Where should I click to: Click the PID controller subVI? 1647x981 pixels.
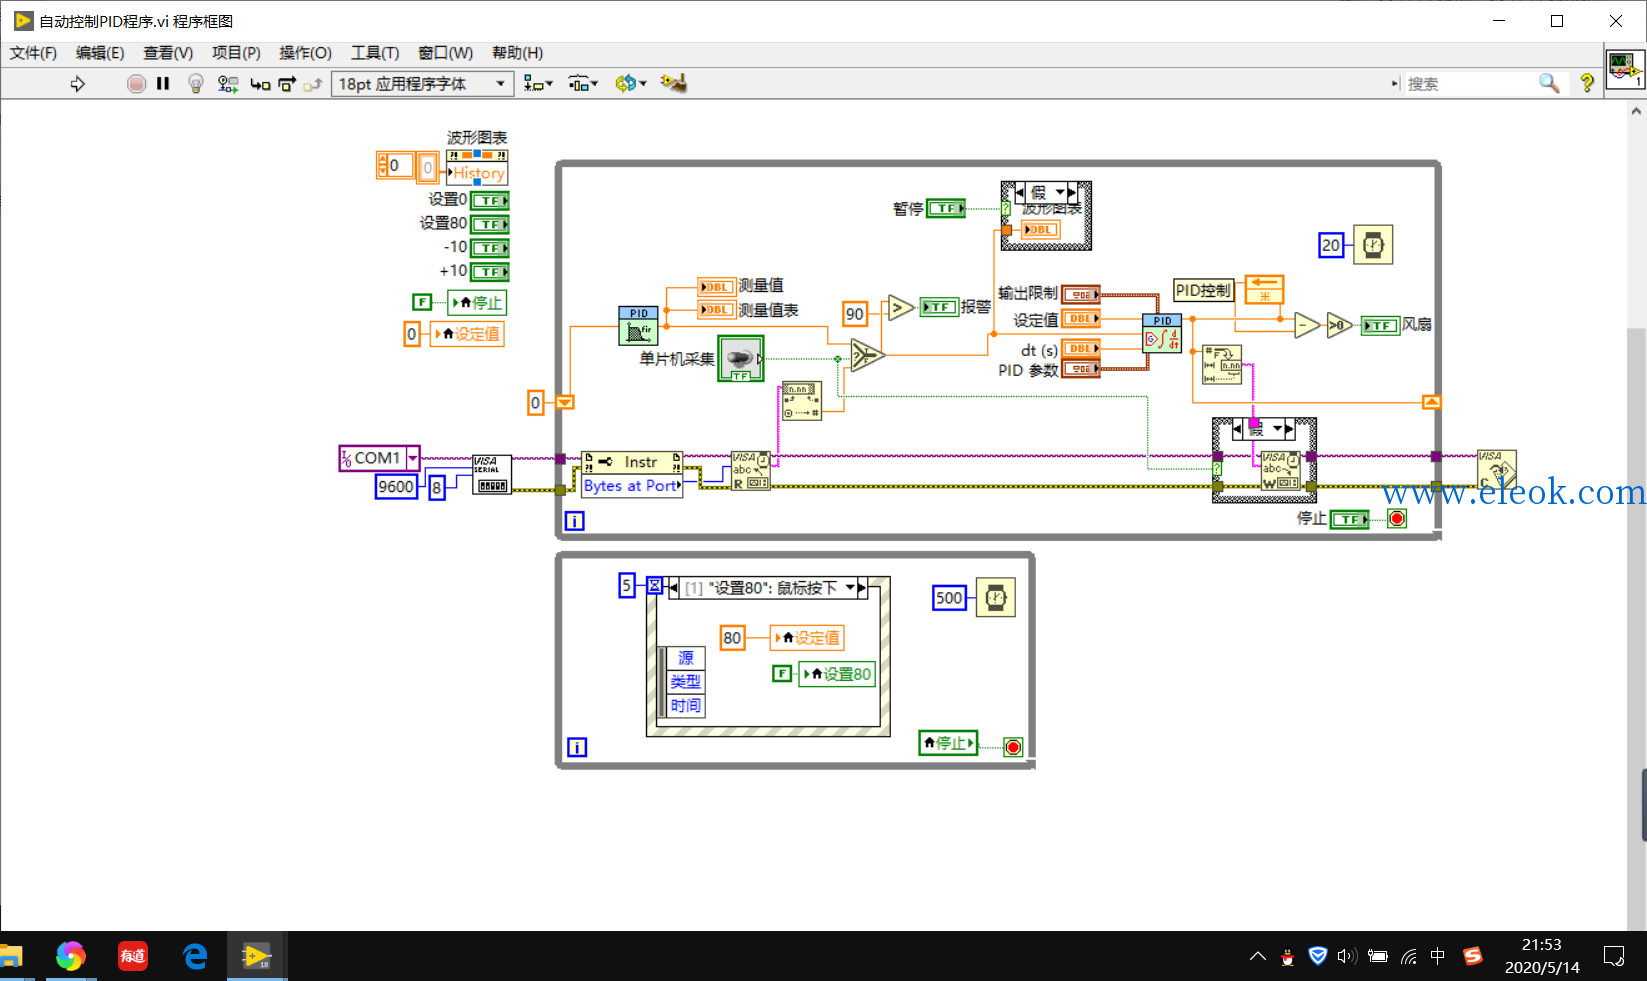coord(1162,334)
